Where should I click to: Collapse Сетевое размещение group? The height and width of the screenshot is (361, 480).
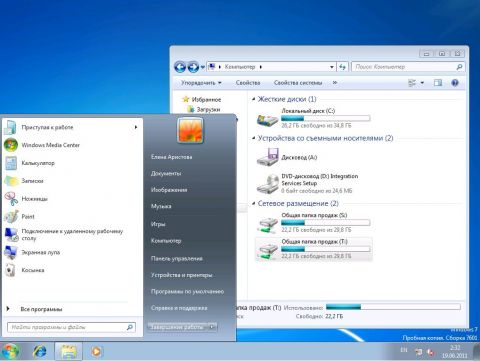pyautogui.click(x=253, y=203)
